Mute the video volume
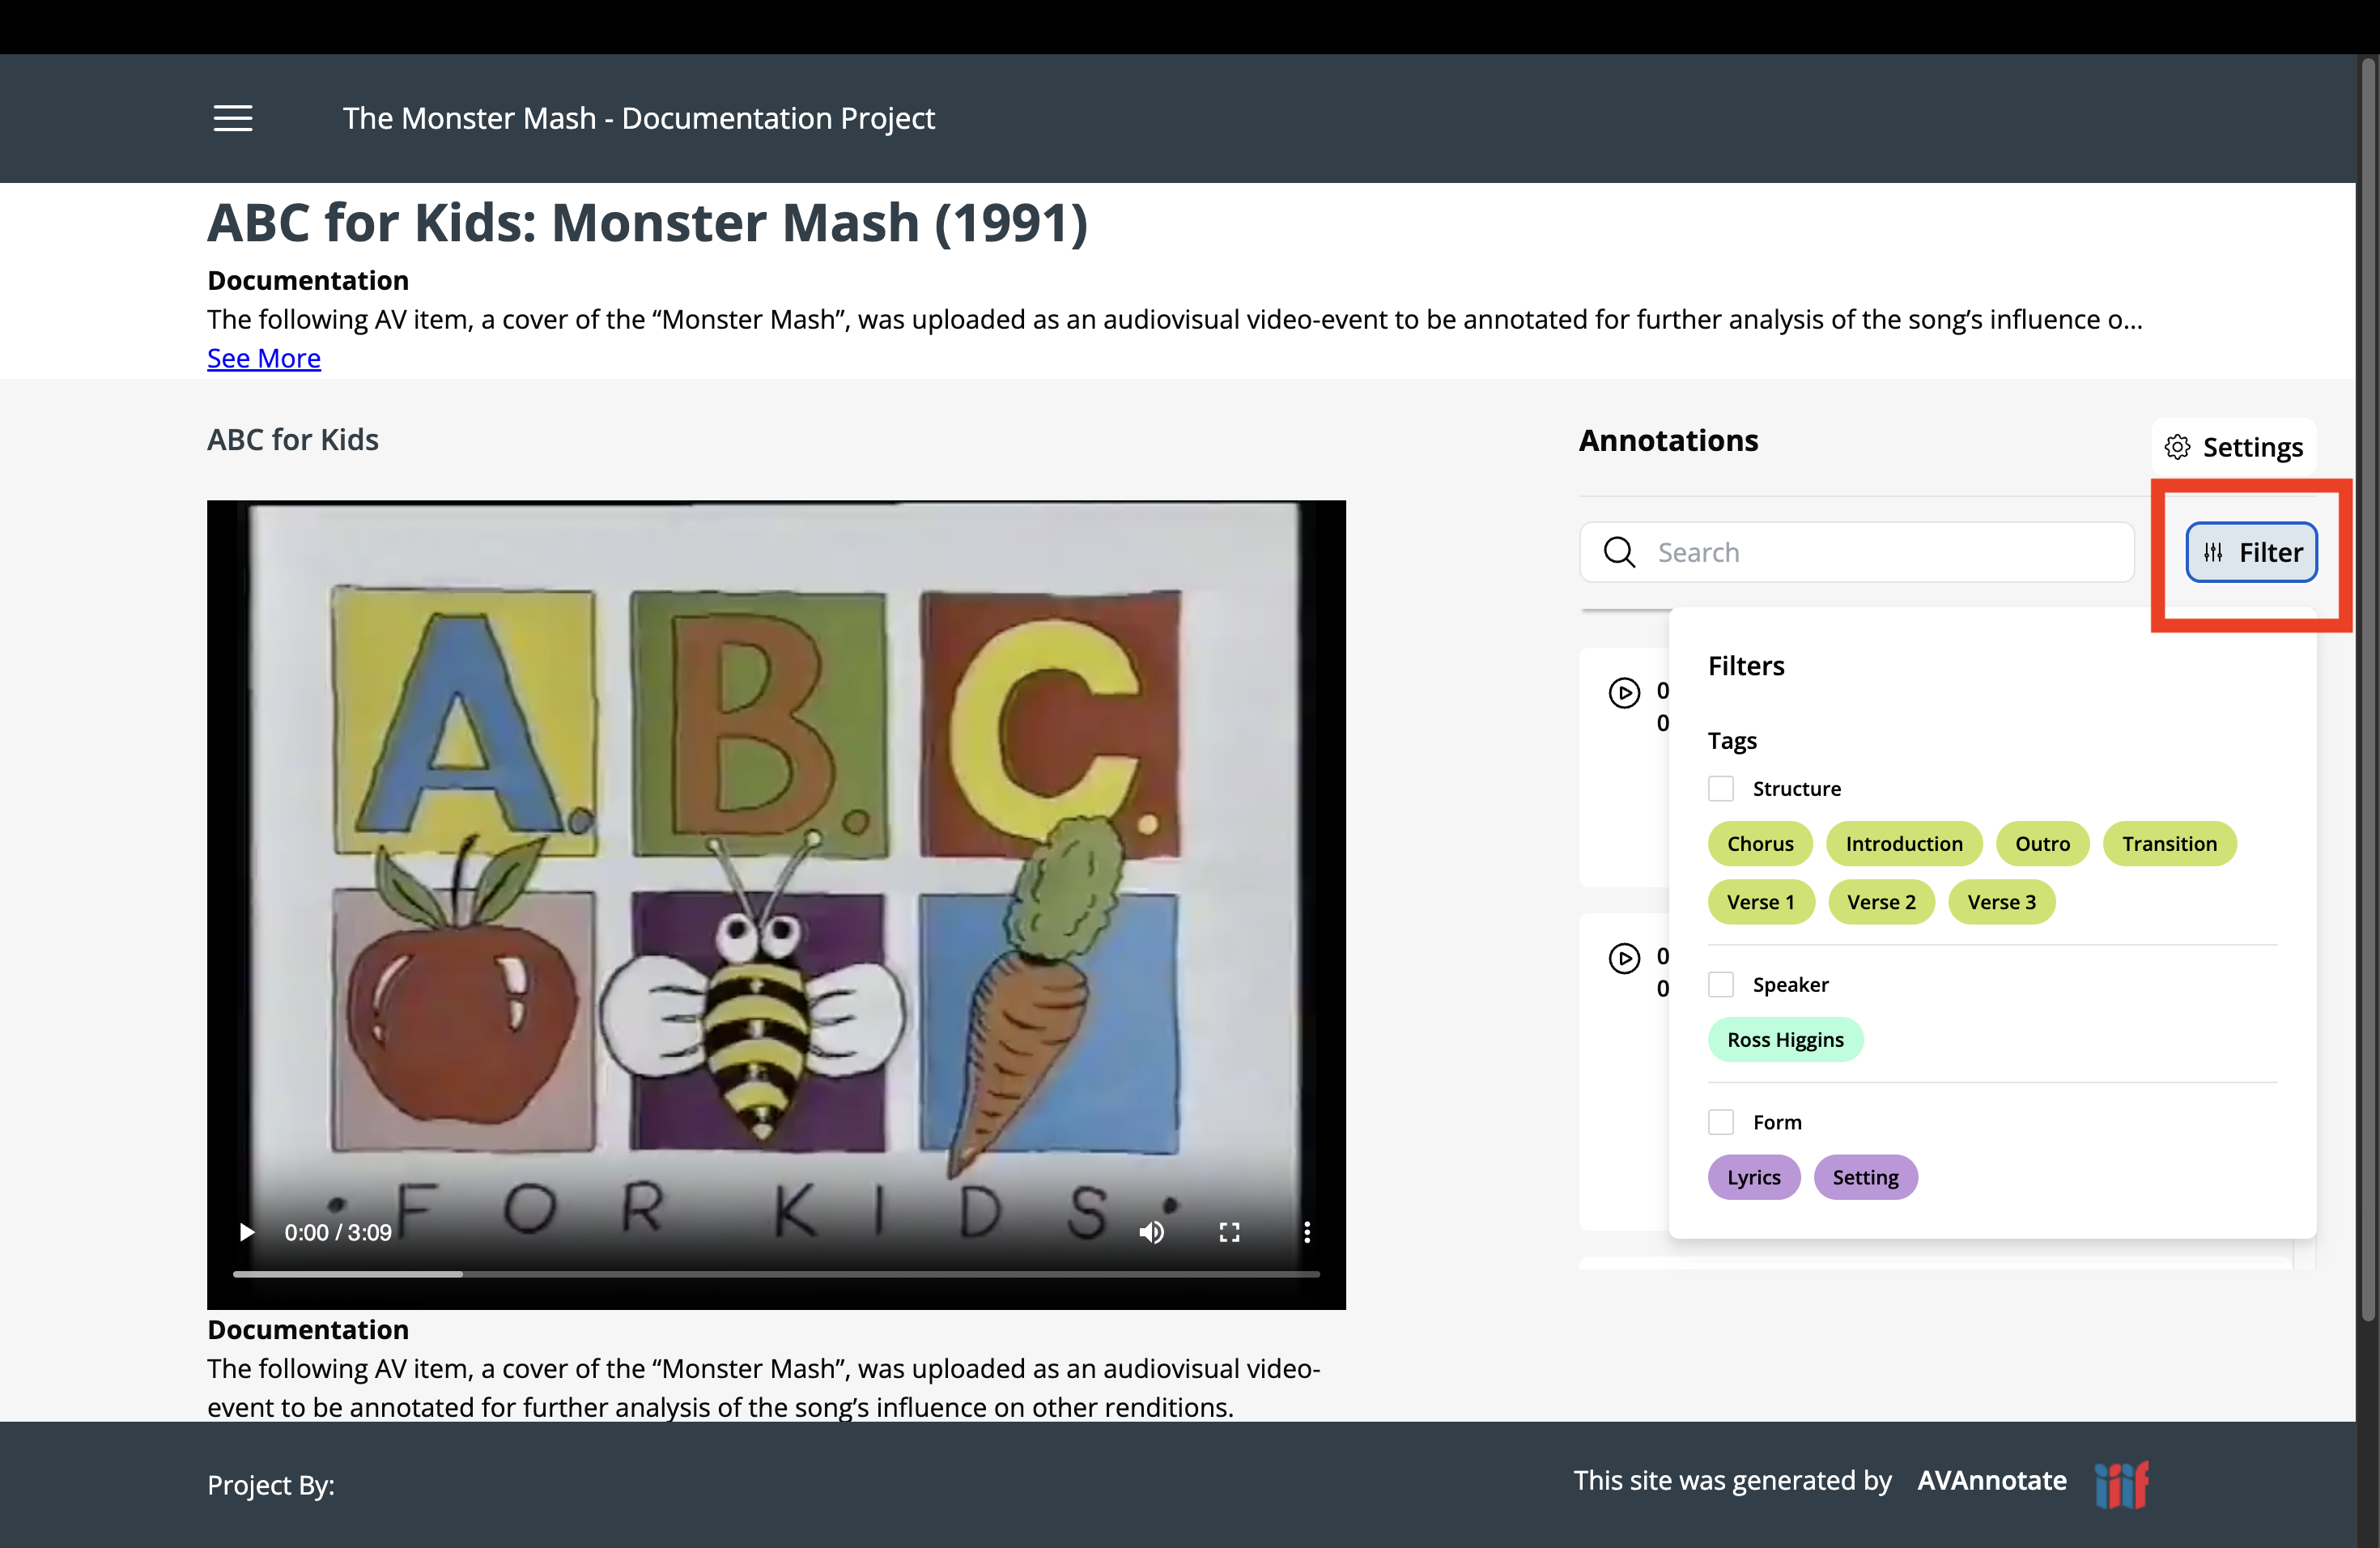 [x=1151, y=1232]
